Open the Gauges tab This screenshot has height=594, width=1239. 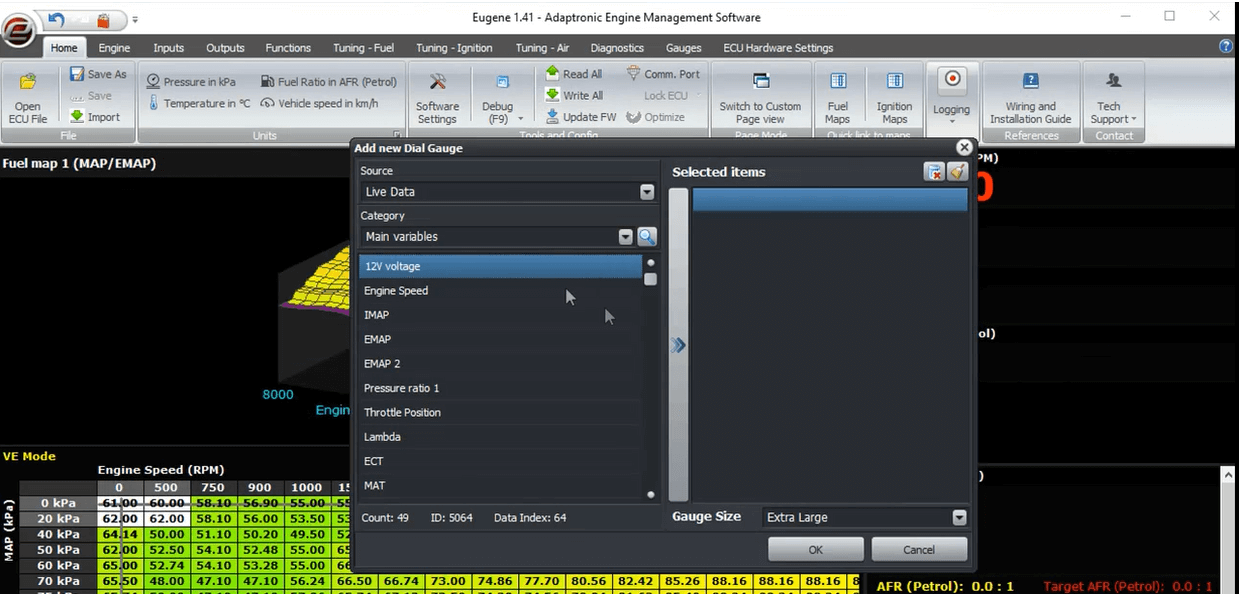click(684, 47)
